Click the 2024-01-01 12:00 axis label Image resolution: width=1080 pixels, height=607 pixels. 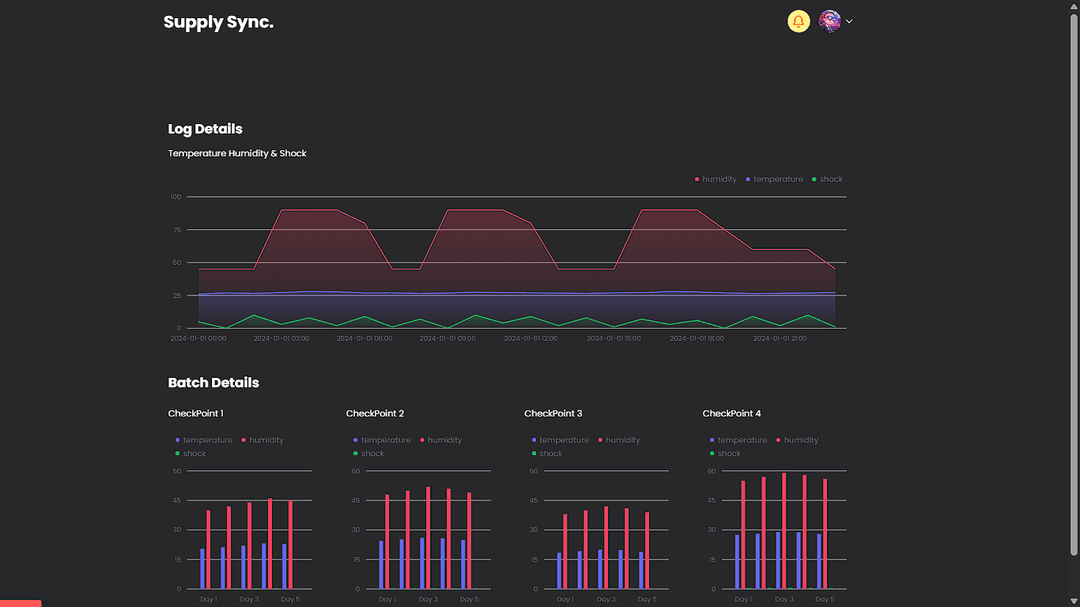tap(530, 338)
